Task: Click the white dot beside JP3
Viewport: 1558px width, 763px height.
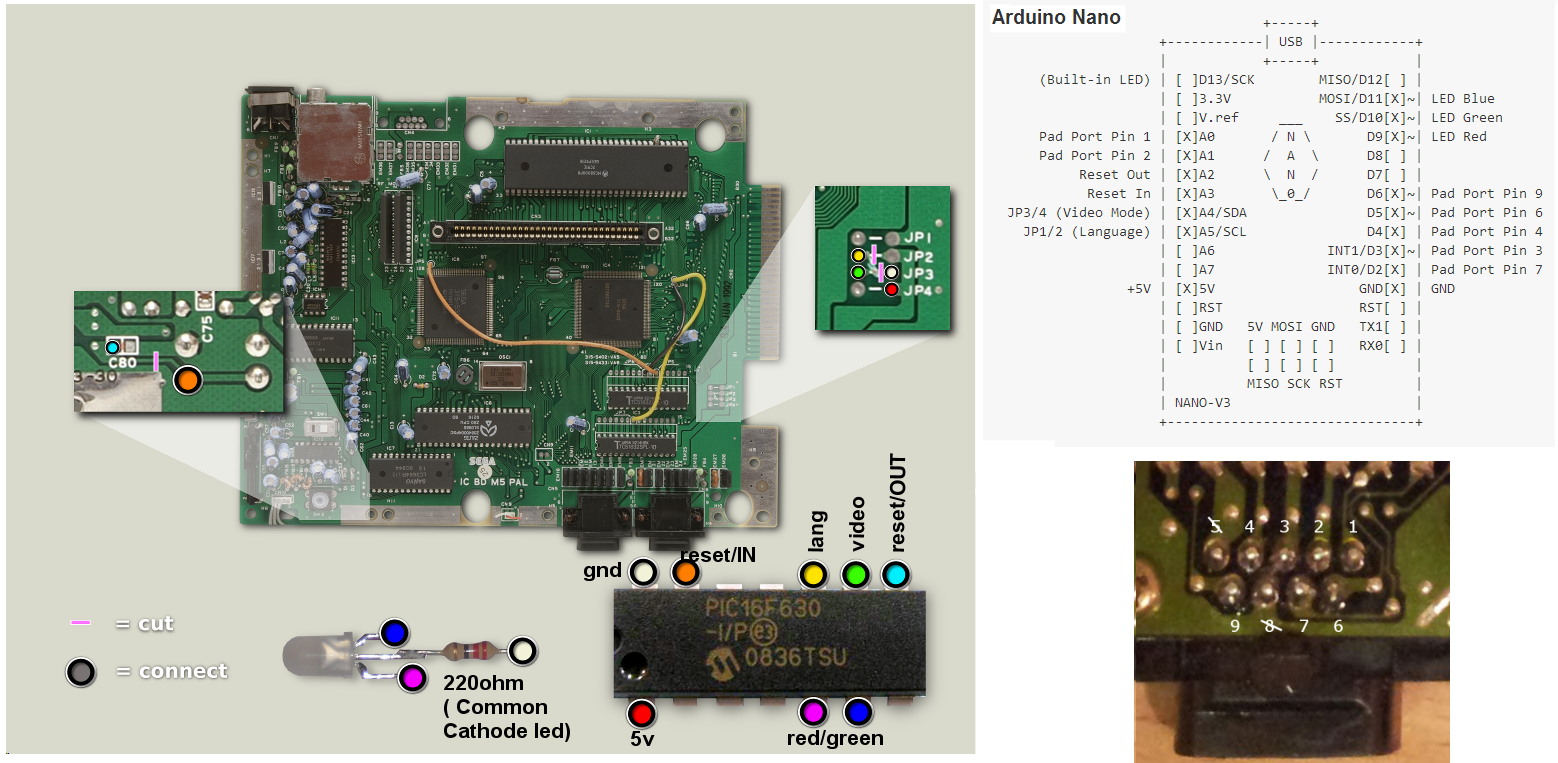Action: 890,272
